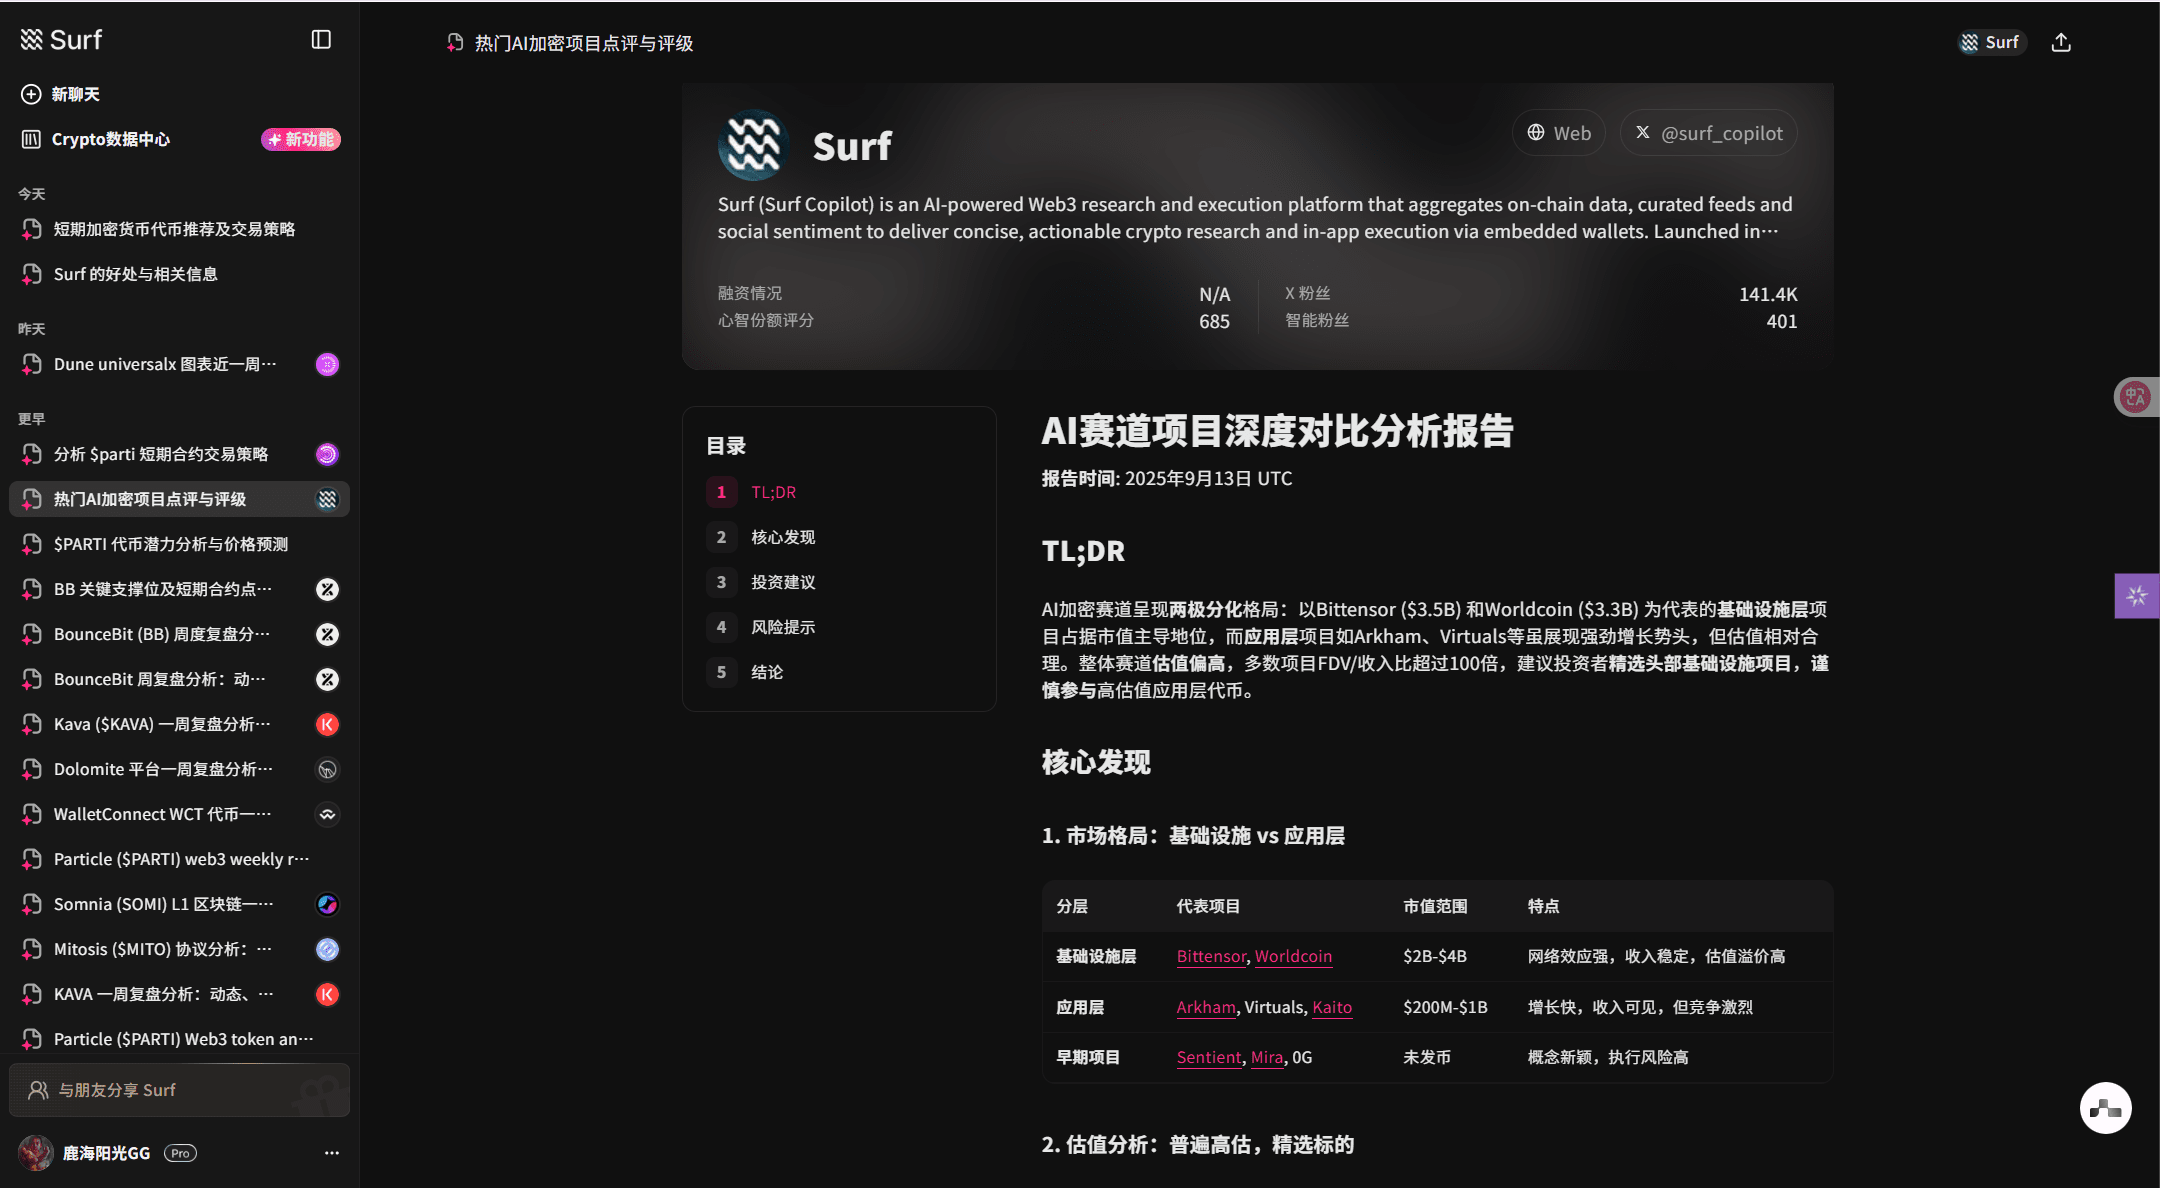
Task: Collapse the sidebar with the panel icon
Action: (x=321, y=39)
